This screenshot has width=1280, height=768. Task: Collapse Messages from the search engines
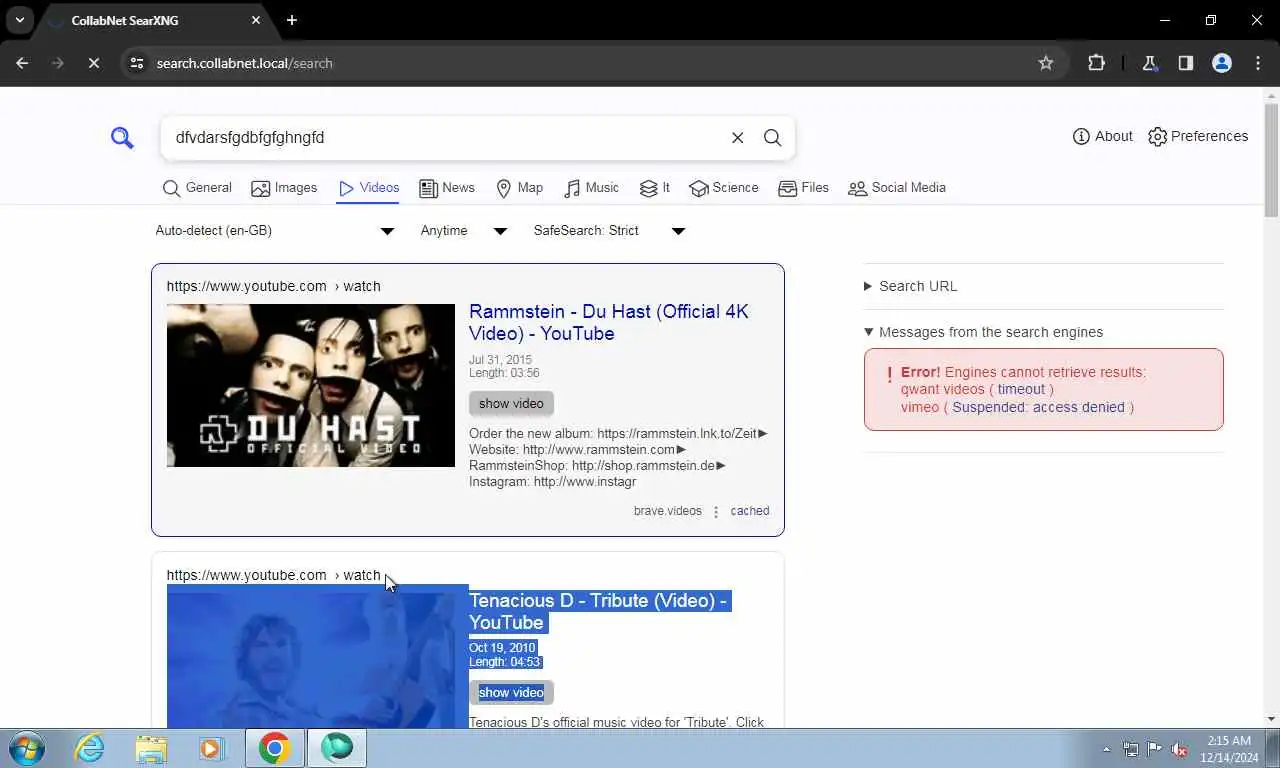tap(983, 332)
